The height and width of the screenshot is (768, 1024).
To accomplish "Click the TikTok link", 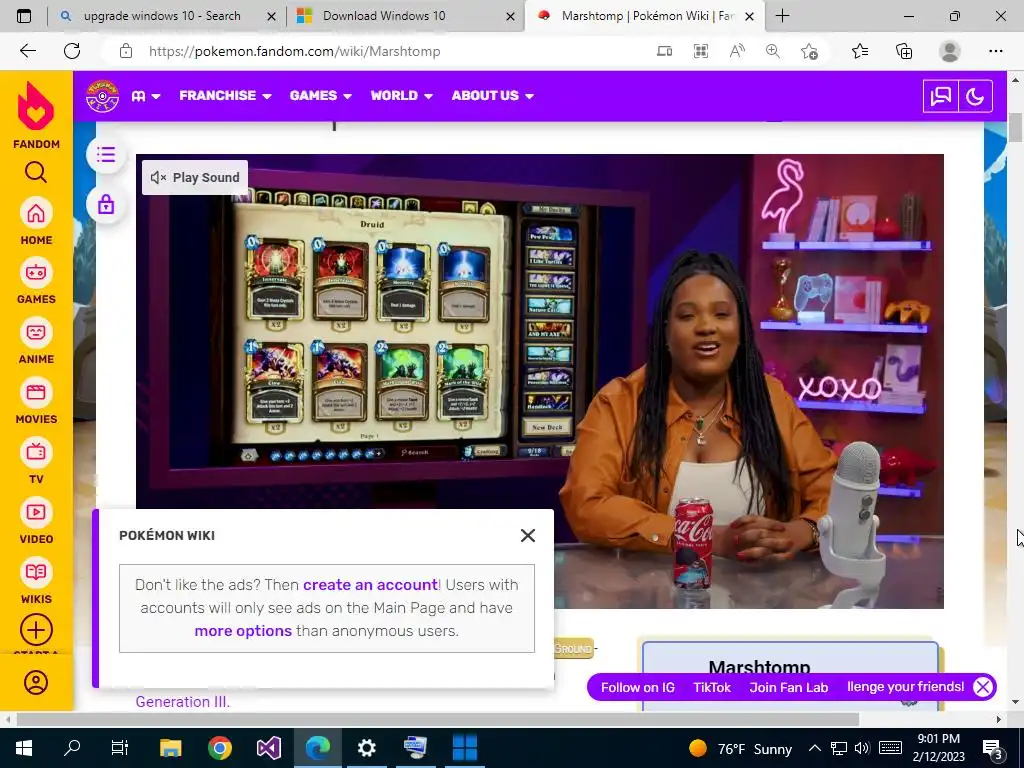I will (x=712, y=687).
